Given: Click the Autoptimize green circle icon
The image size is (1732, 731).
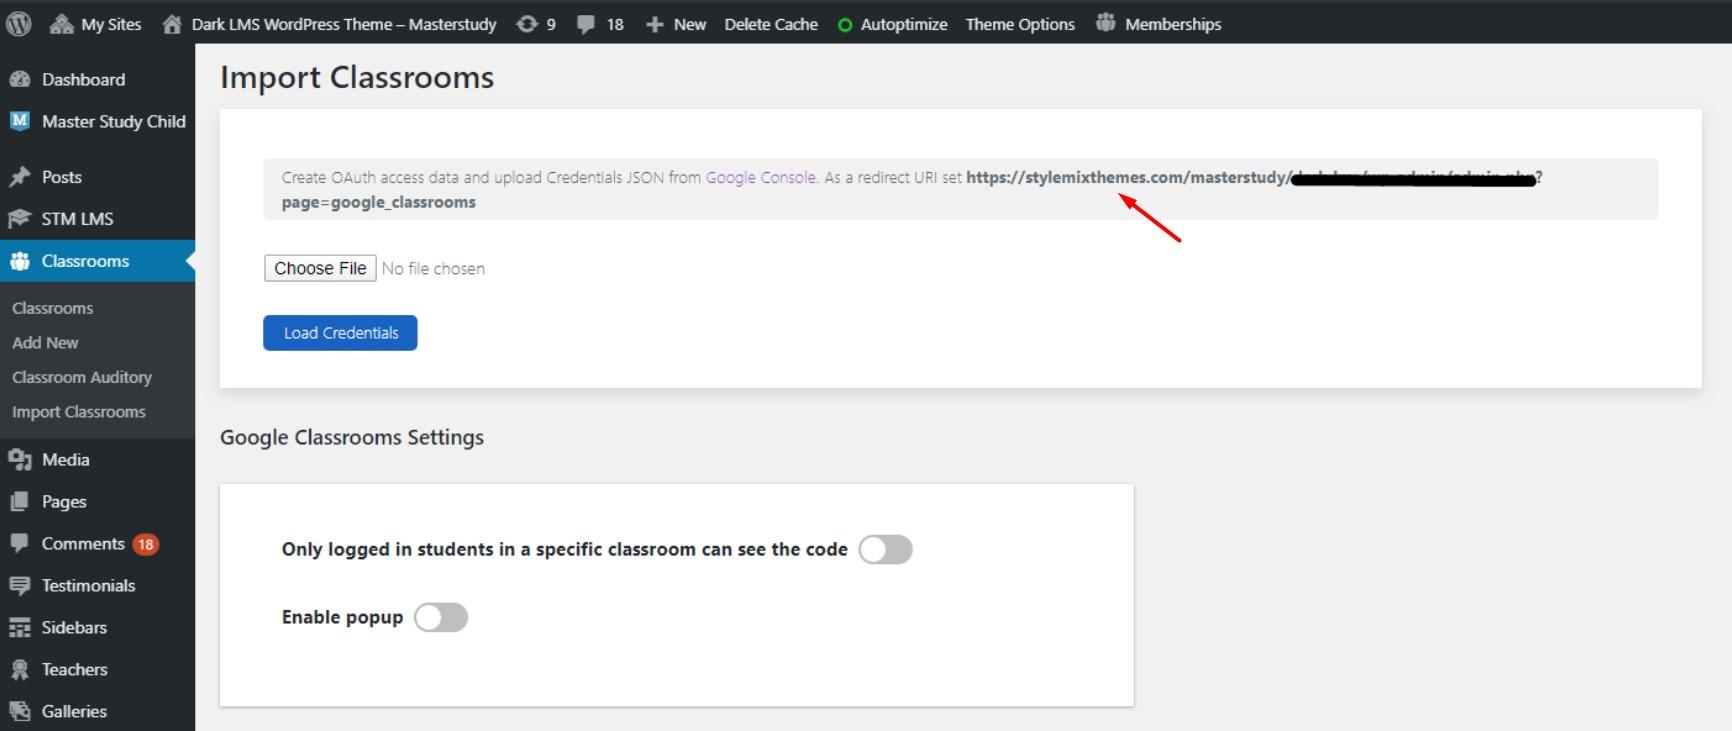Looking at the screenshot, I should pyautogui.click(x=845, y=25).
